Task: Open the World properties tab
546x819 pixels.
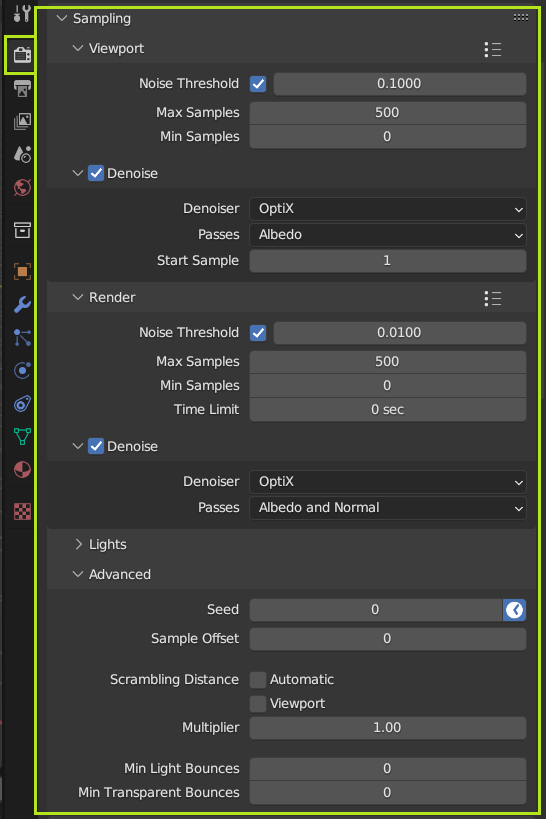Action: point(22,187)
